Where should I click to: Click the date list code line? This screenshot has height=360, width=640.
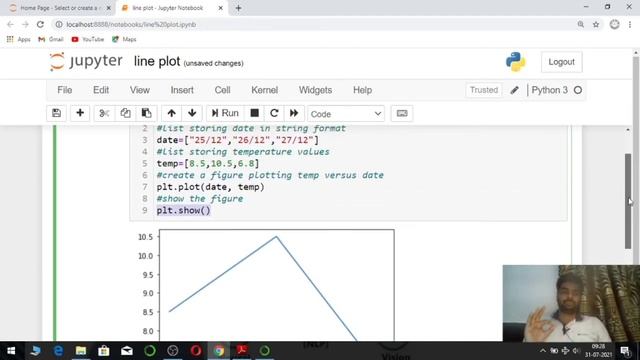[x=238, y=140]
